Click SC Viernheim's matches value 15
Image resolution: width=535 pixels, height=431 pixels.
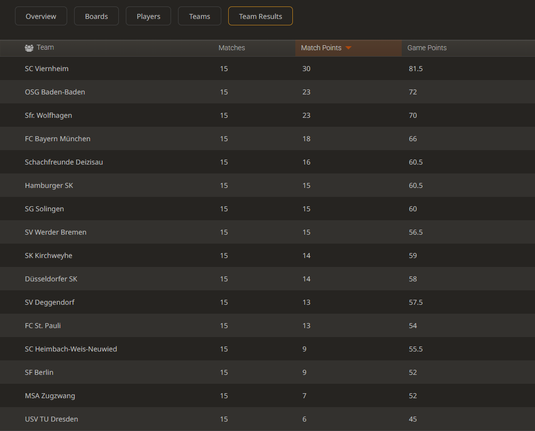224,69
